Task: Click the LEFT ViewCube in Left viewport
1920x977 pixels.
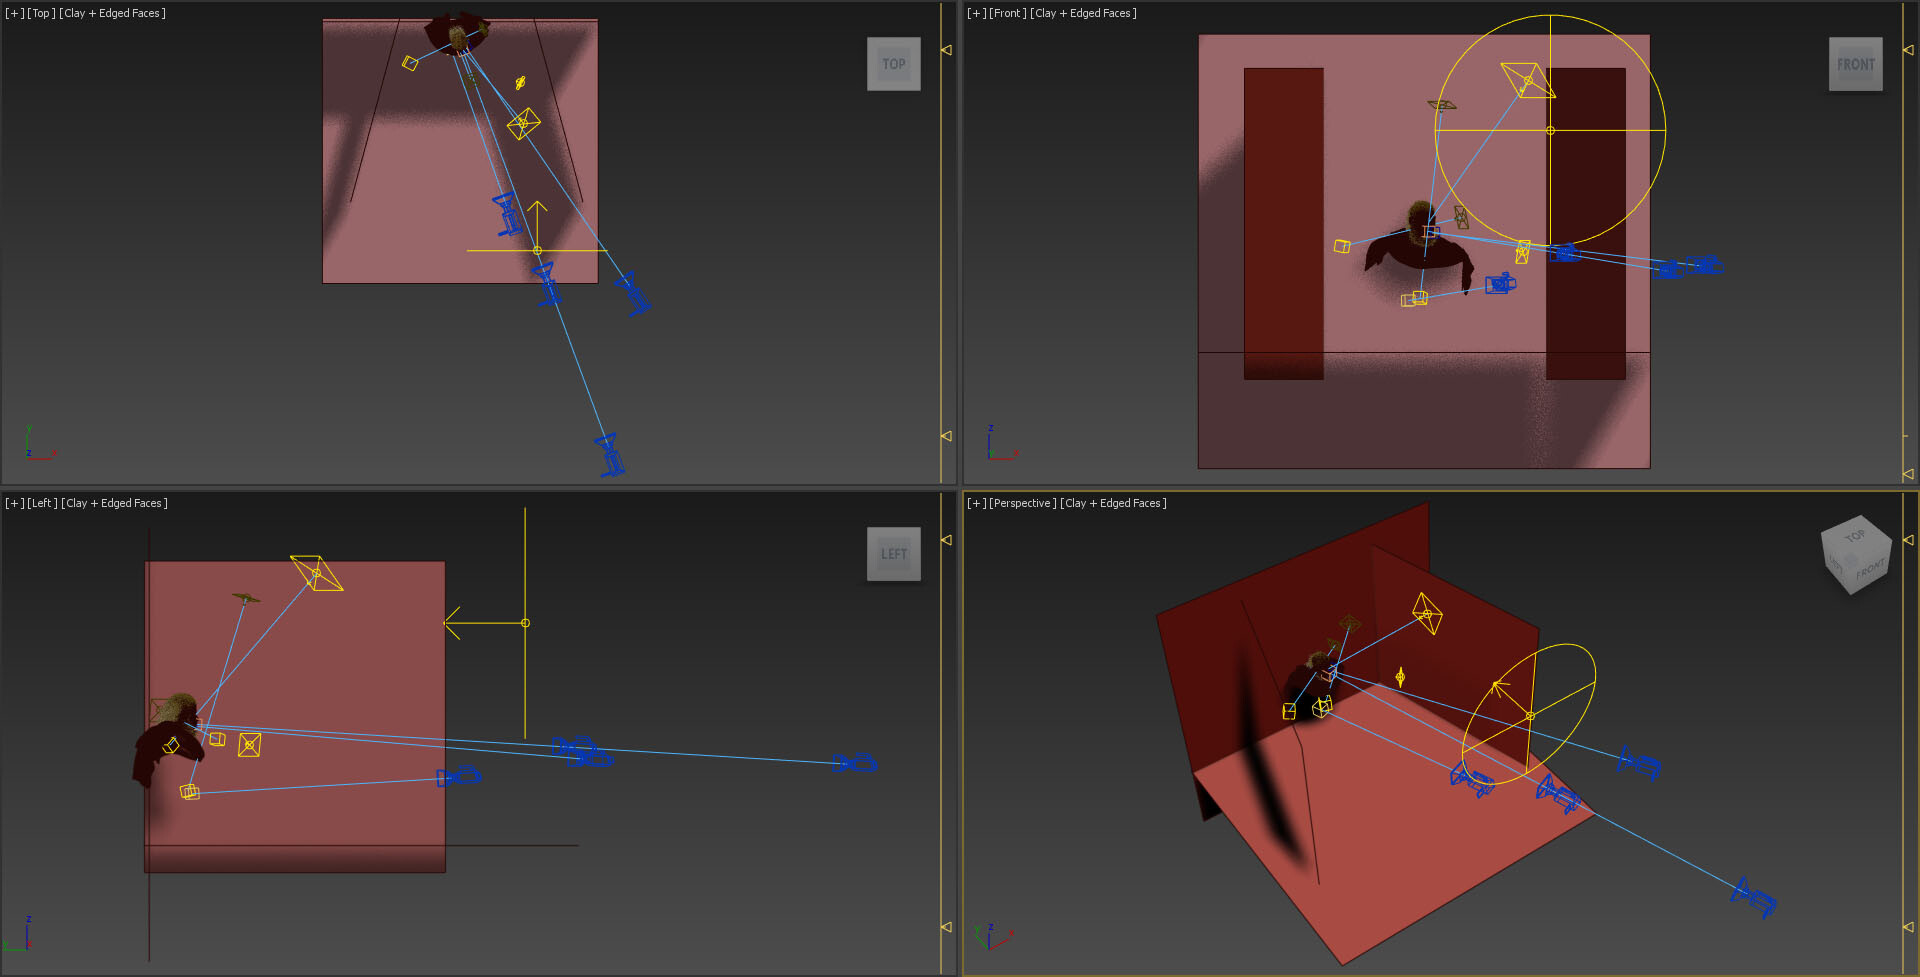Action: 893,554
